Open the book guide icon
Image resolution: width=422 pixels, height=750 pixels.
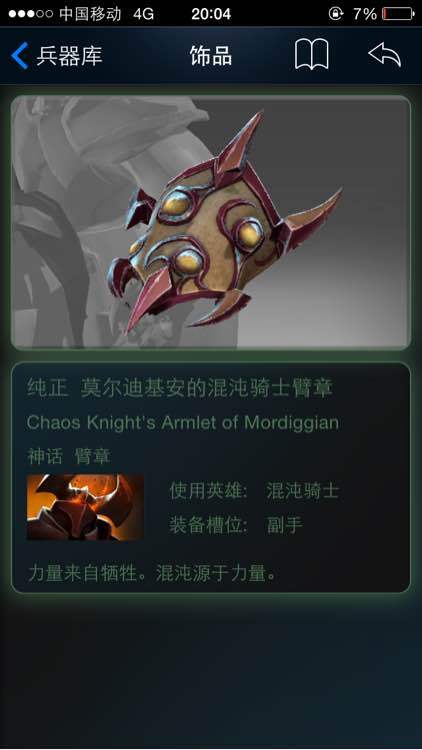[311, 55]
